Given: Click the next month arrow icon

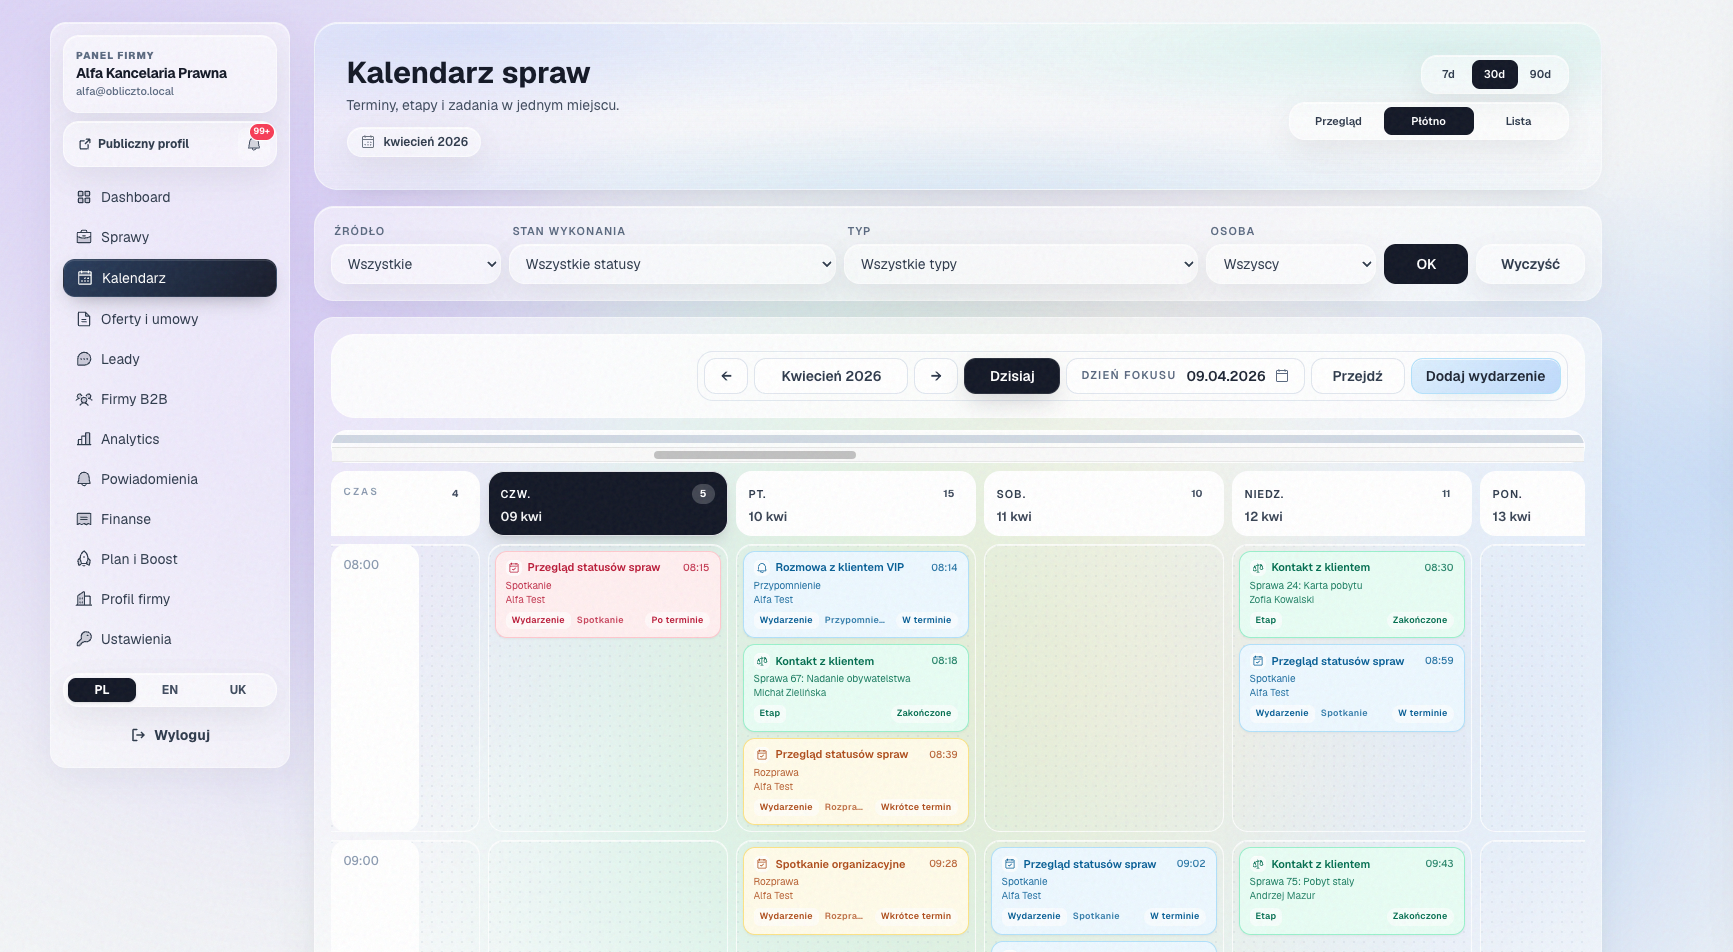Looking at the screenshot, I should (936, 376).
